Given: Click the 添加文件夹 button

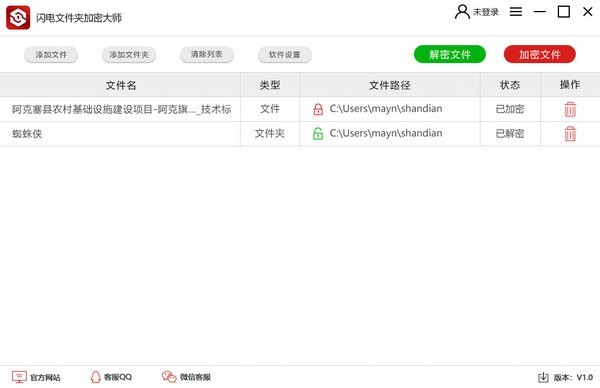Looking at the screenshot, I should [x=129, y=55].
